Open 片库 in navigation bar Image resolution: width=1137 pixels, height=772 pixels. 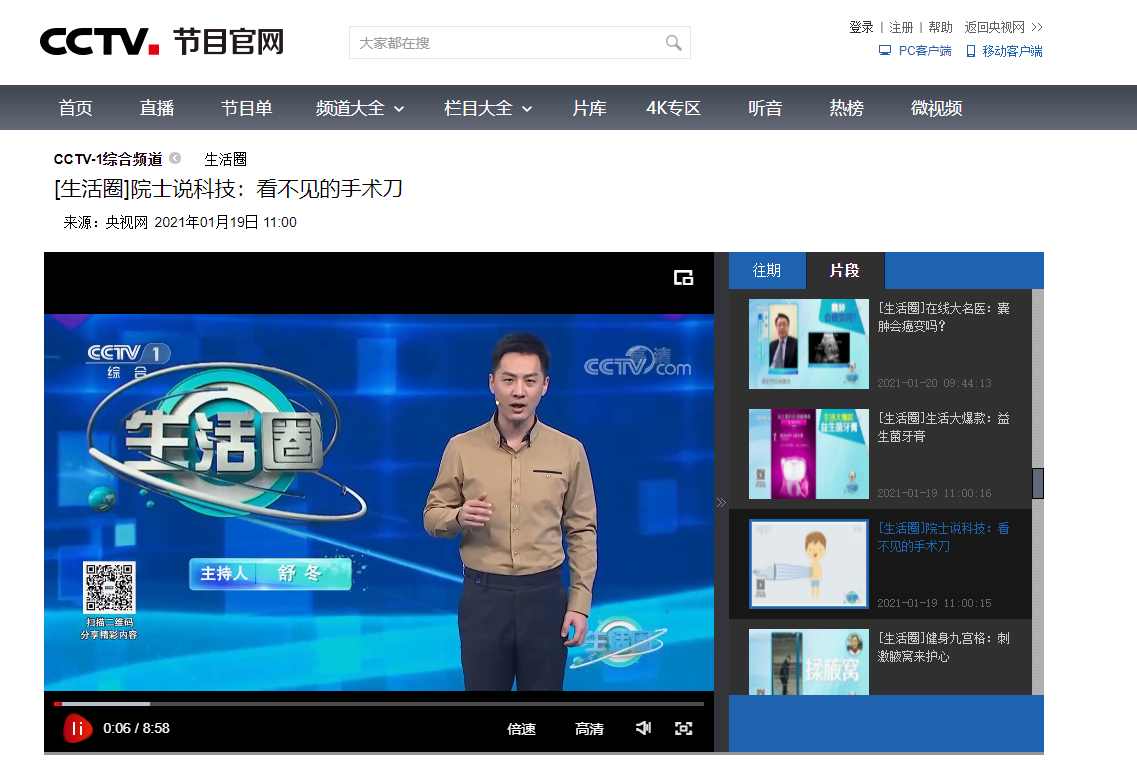click(590, 108)
